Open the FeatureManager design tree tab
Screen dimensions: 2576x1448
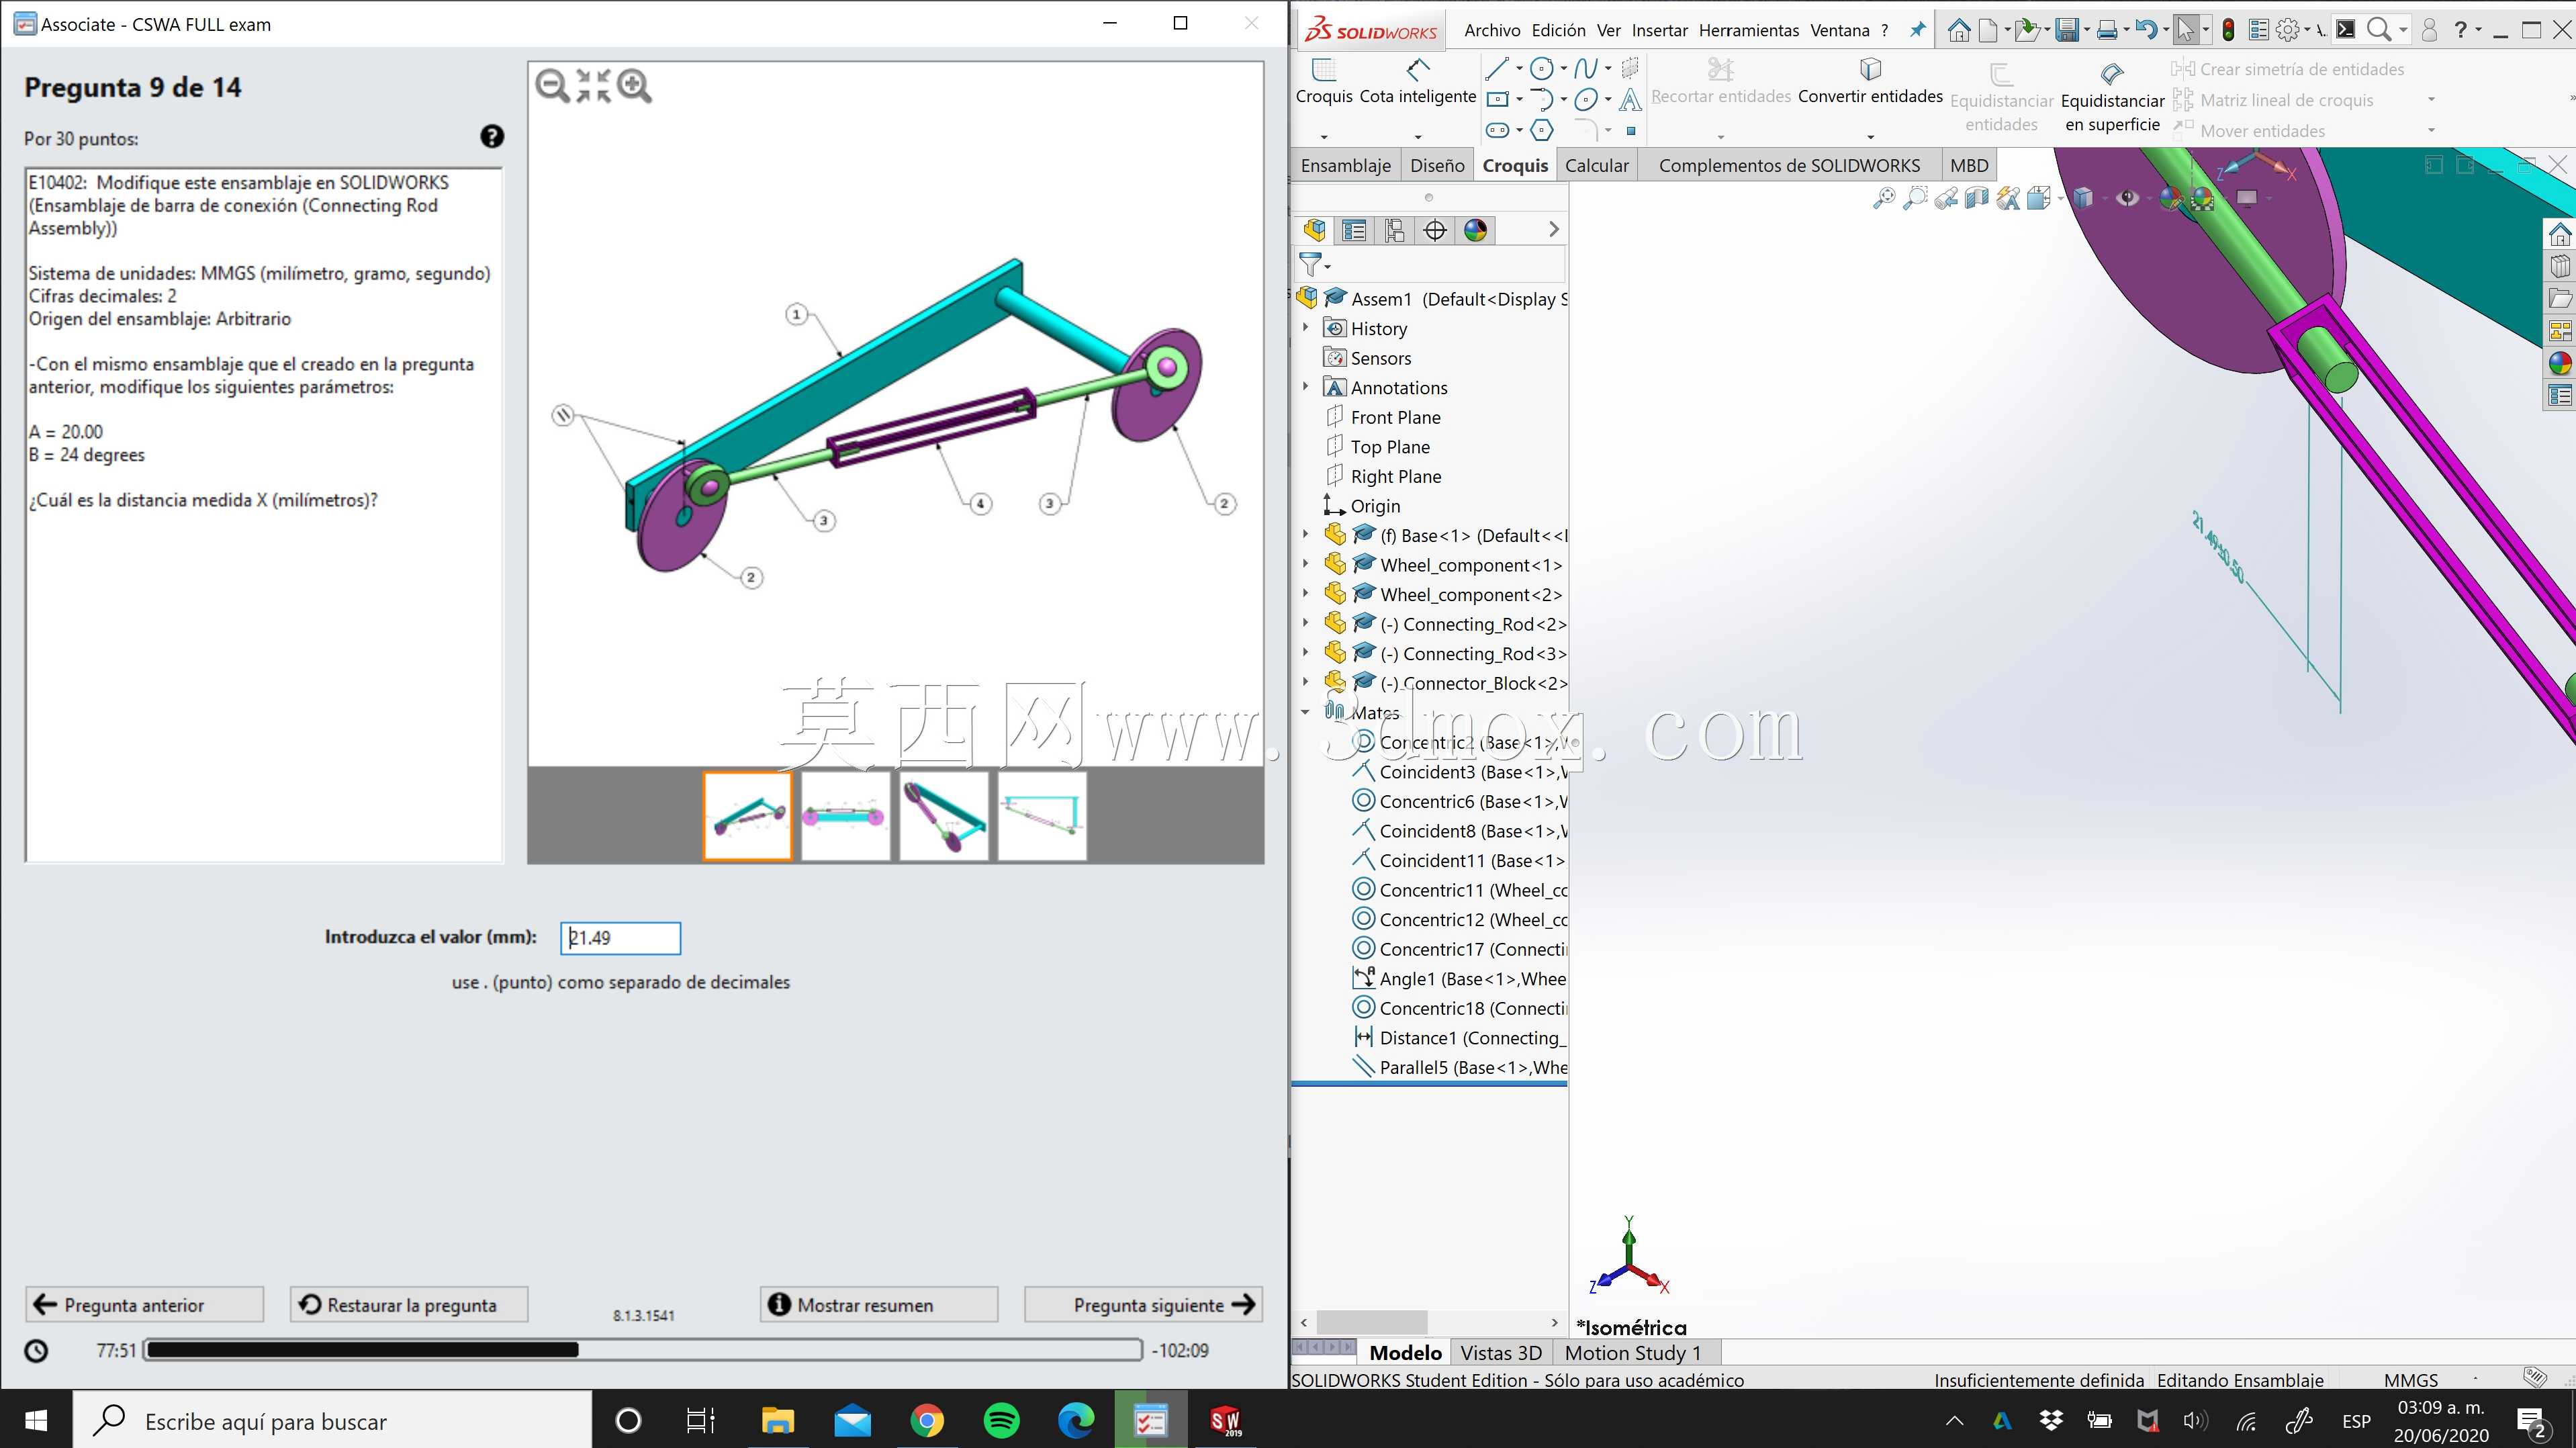click(x=1314, y=231)
